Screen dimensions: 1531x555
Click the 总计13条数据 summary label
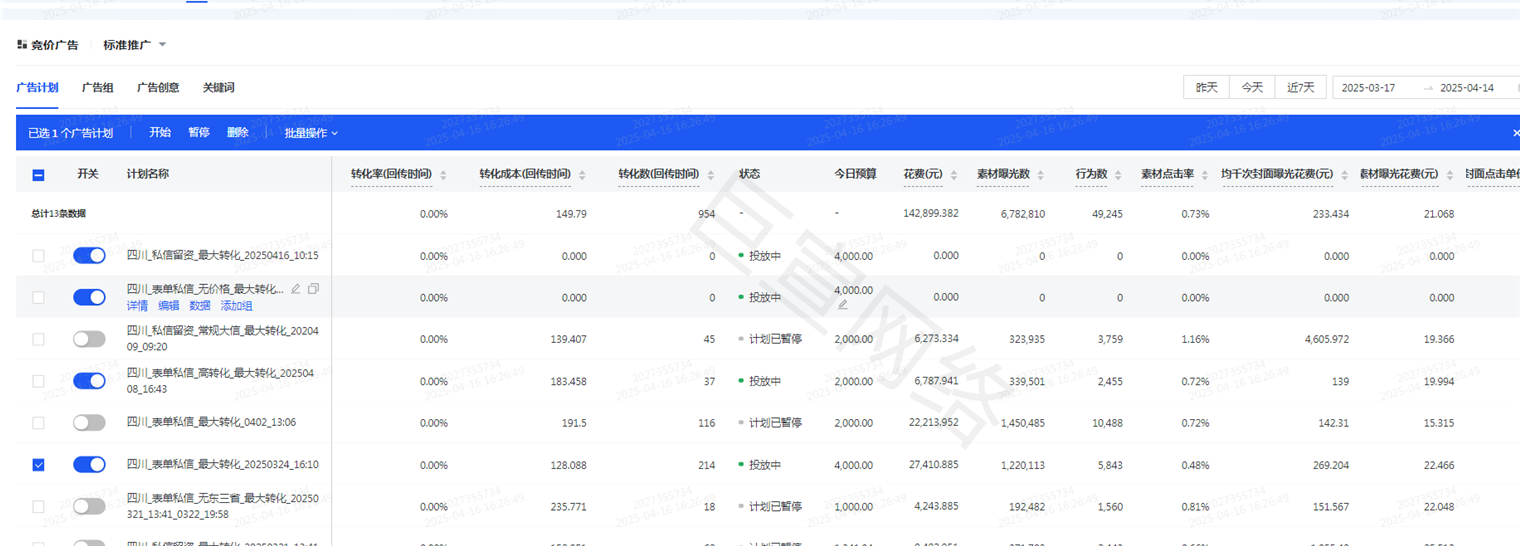click(57, 214)
